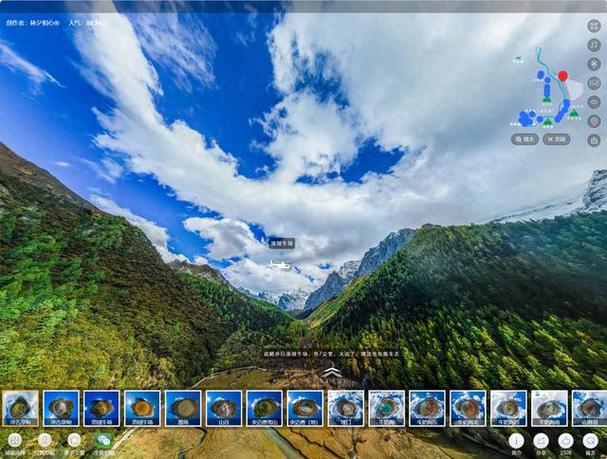Open the third scene thumbnail in the strip
The height and width of the screenshot is (459, 607).
click(x=102, y=408)
